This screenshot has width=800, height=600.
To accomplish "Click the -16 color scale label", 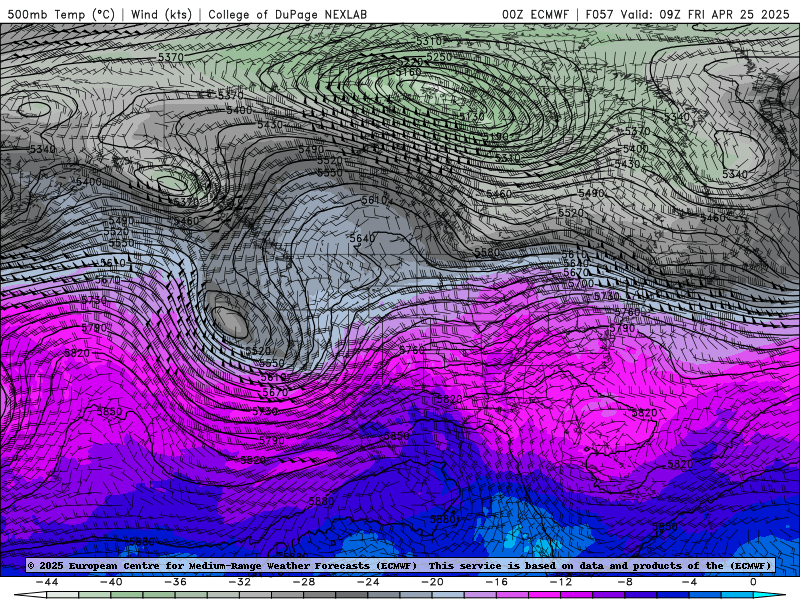I will 497,582.
